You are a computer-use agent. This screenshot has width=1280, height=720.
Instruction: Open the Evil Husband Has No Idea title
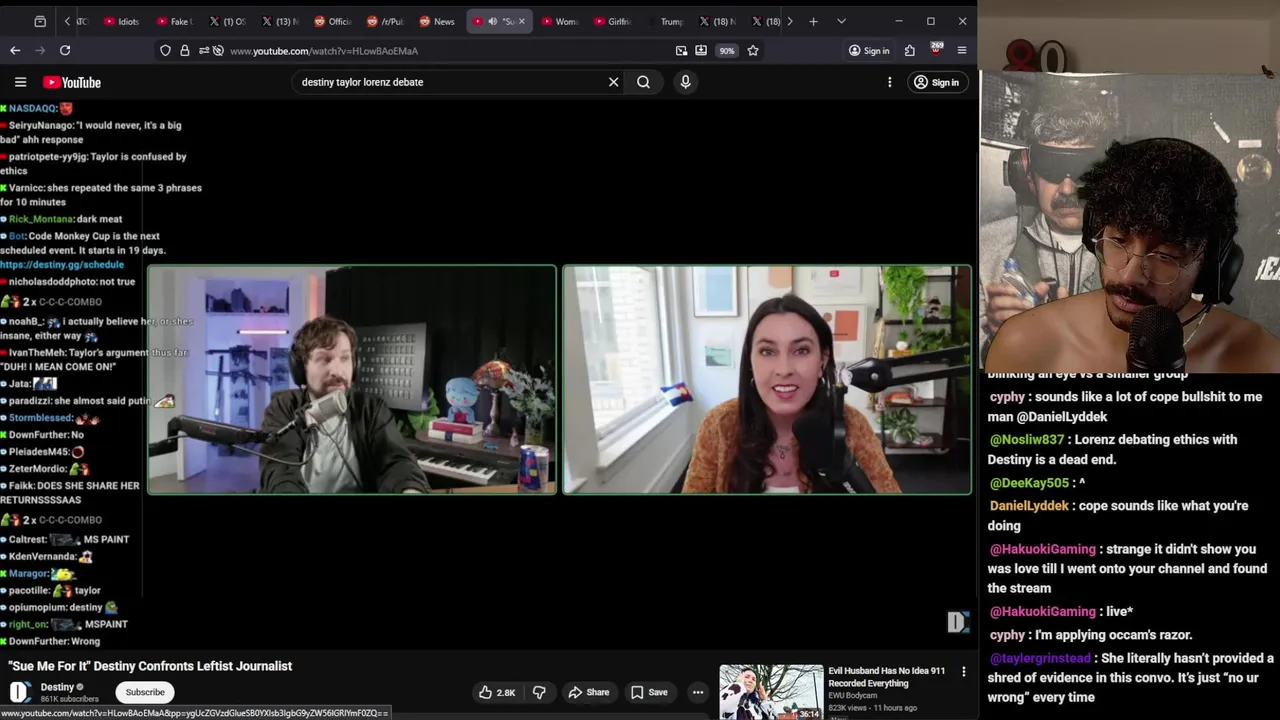tap(886, 677)
